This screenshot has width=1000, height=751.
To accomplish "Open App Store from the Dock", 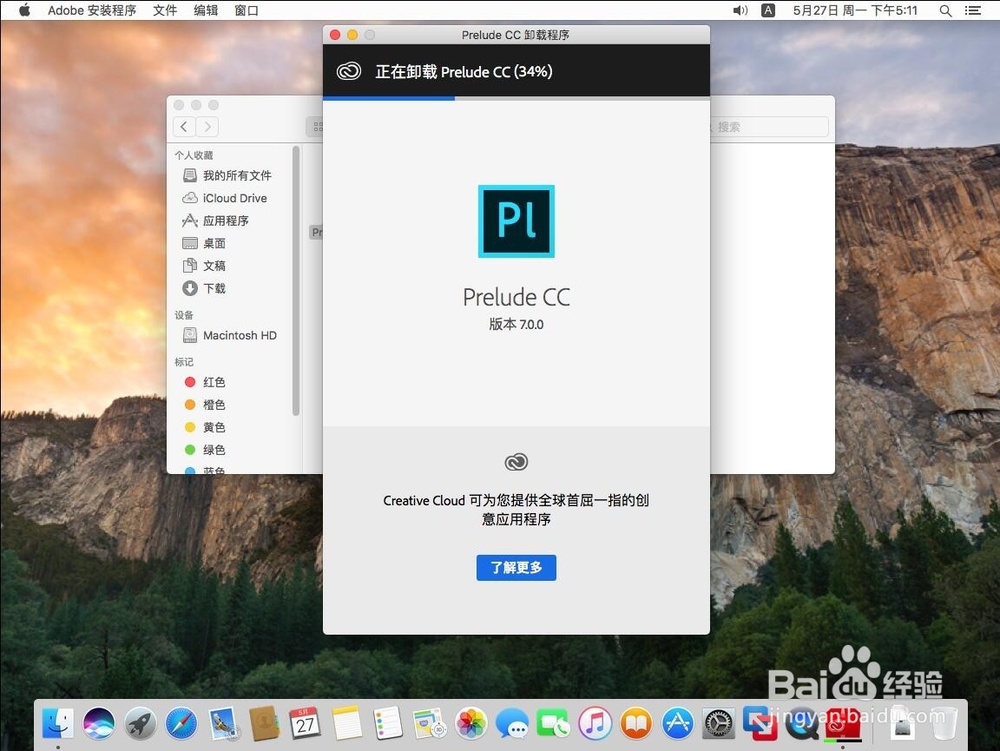I will (677, 724).
